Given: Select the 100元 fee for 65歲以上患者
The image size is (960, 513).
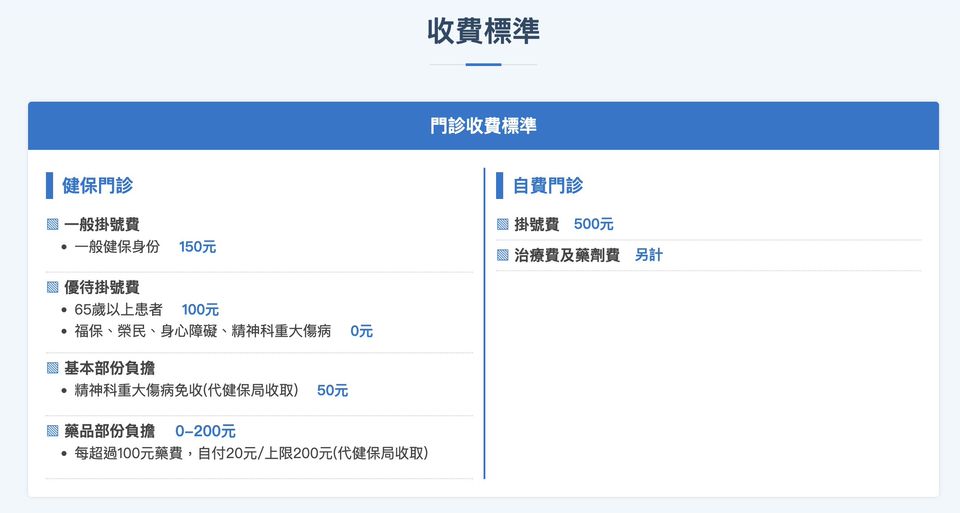Looking at the screenshot, I should click(200, 310).
